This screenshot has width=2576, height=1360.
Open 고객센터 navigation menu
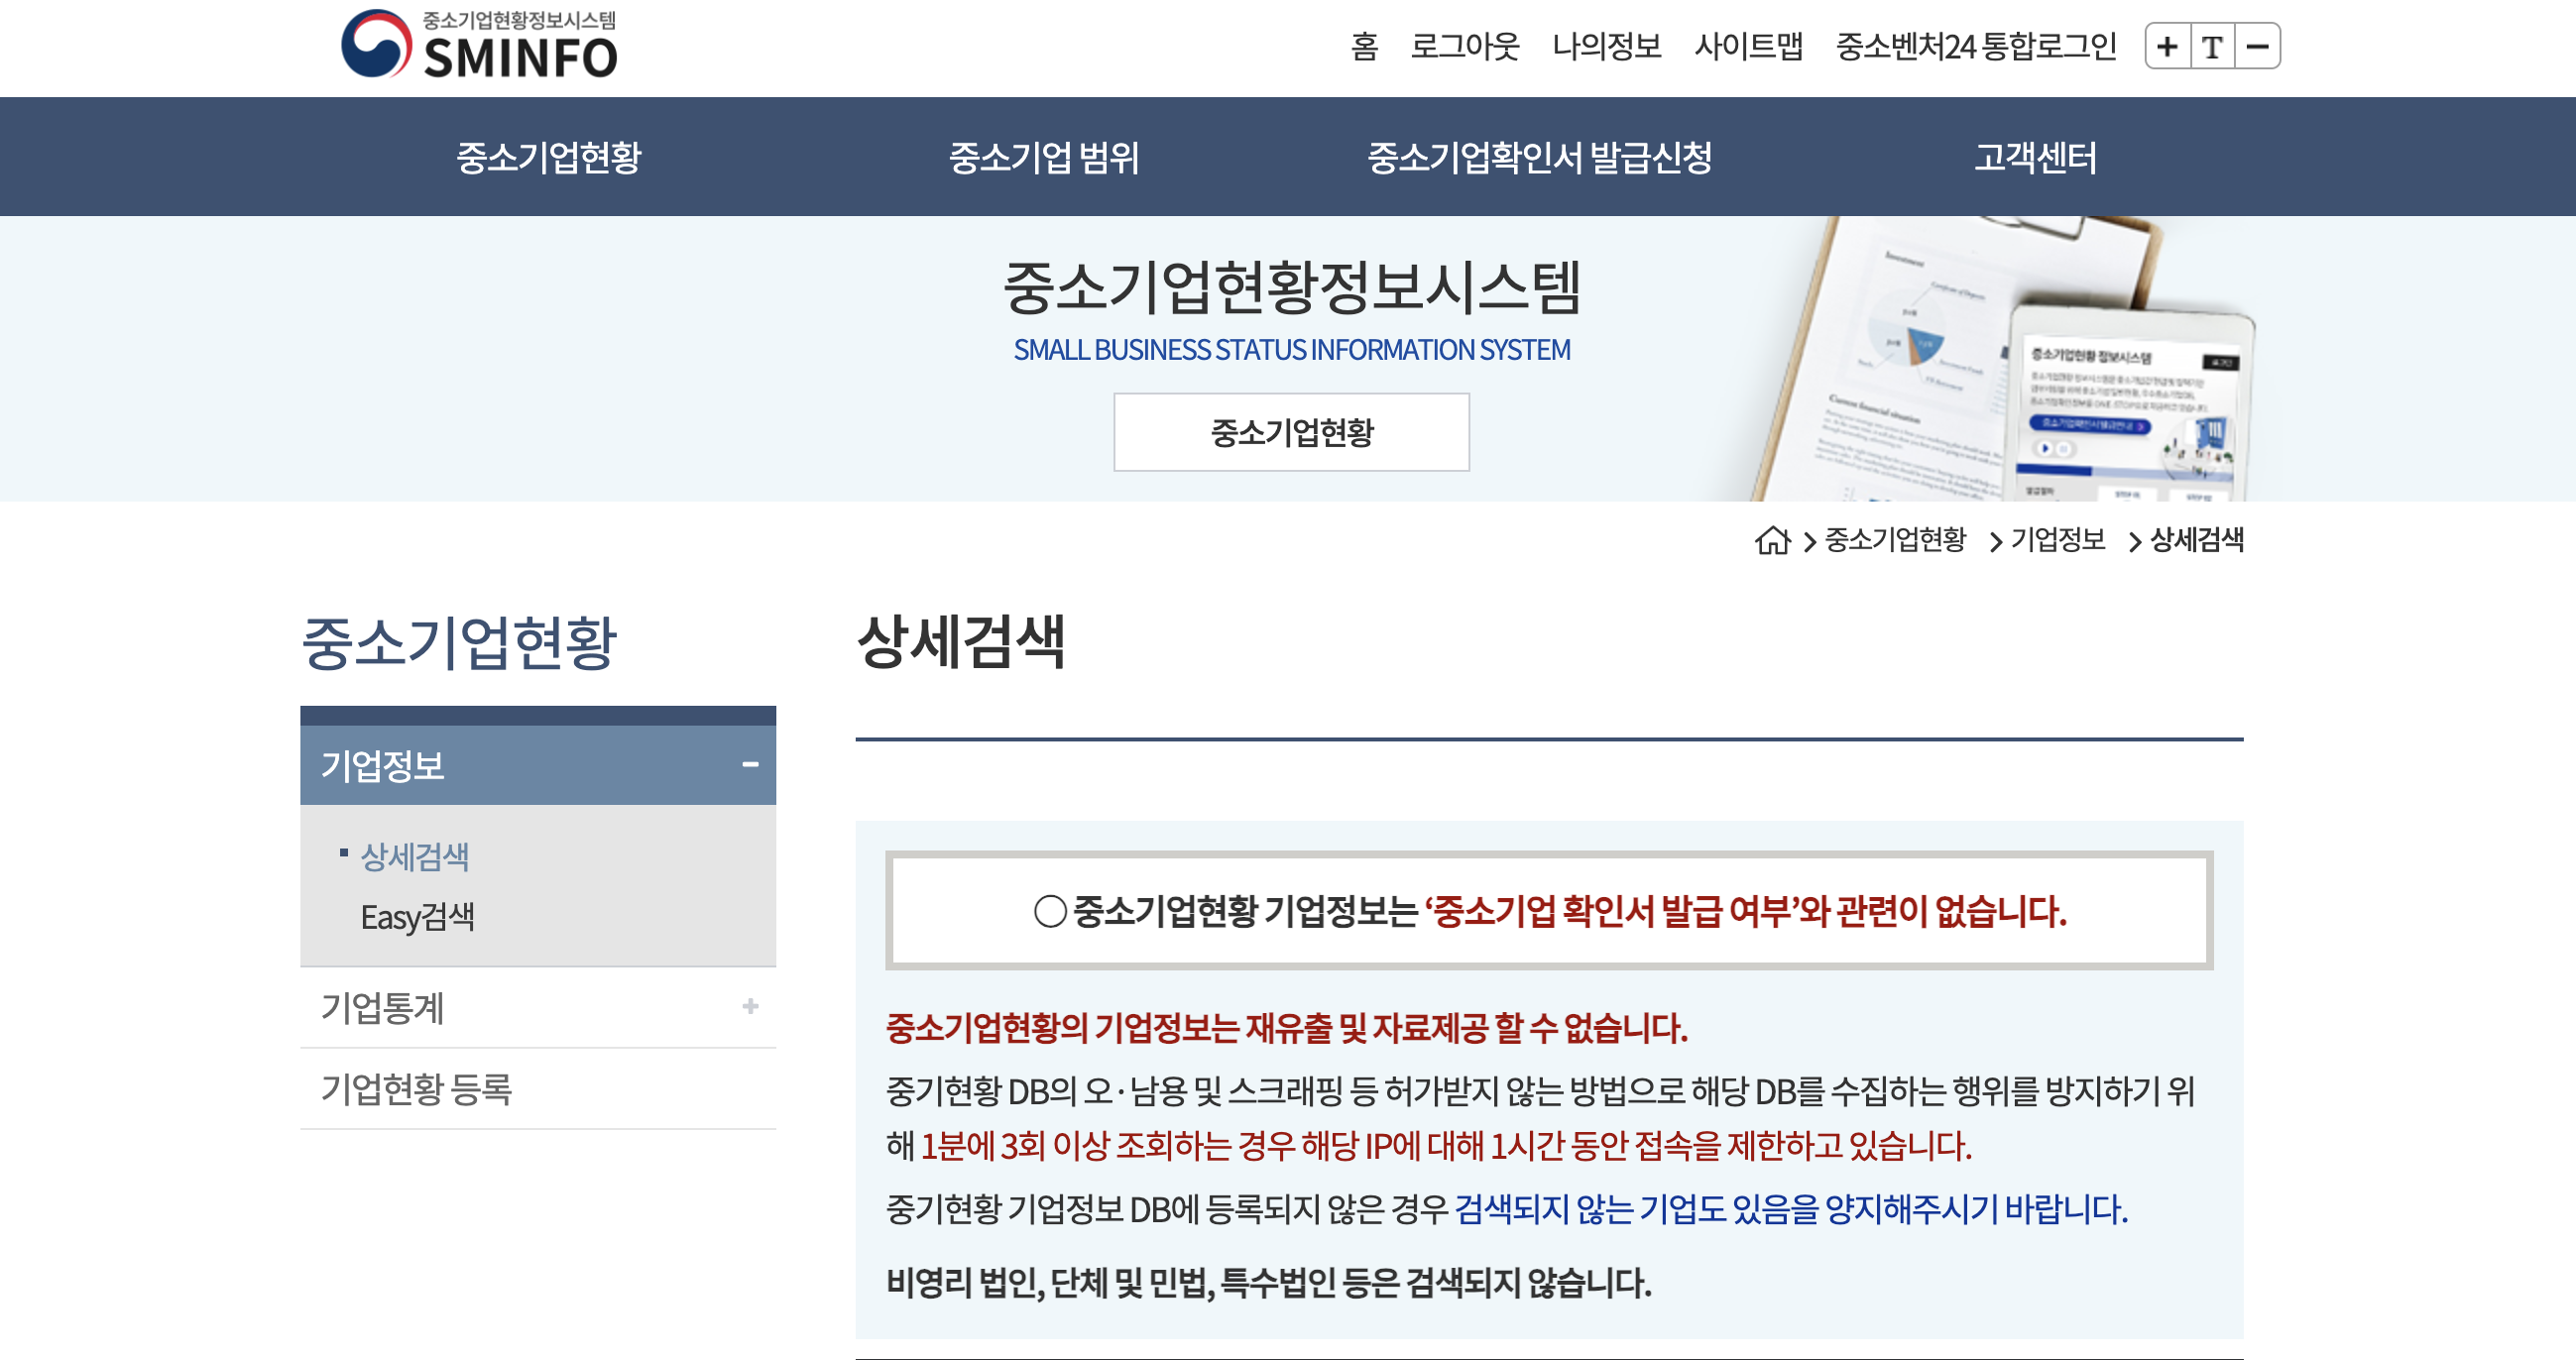tap(2034, 157)
